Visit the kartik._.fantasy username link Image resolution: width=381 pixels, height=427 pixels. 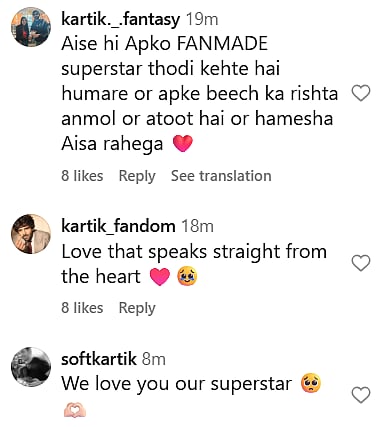121,19
